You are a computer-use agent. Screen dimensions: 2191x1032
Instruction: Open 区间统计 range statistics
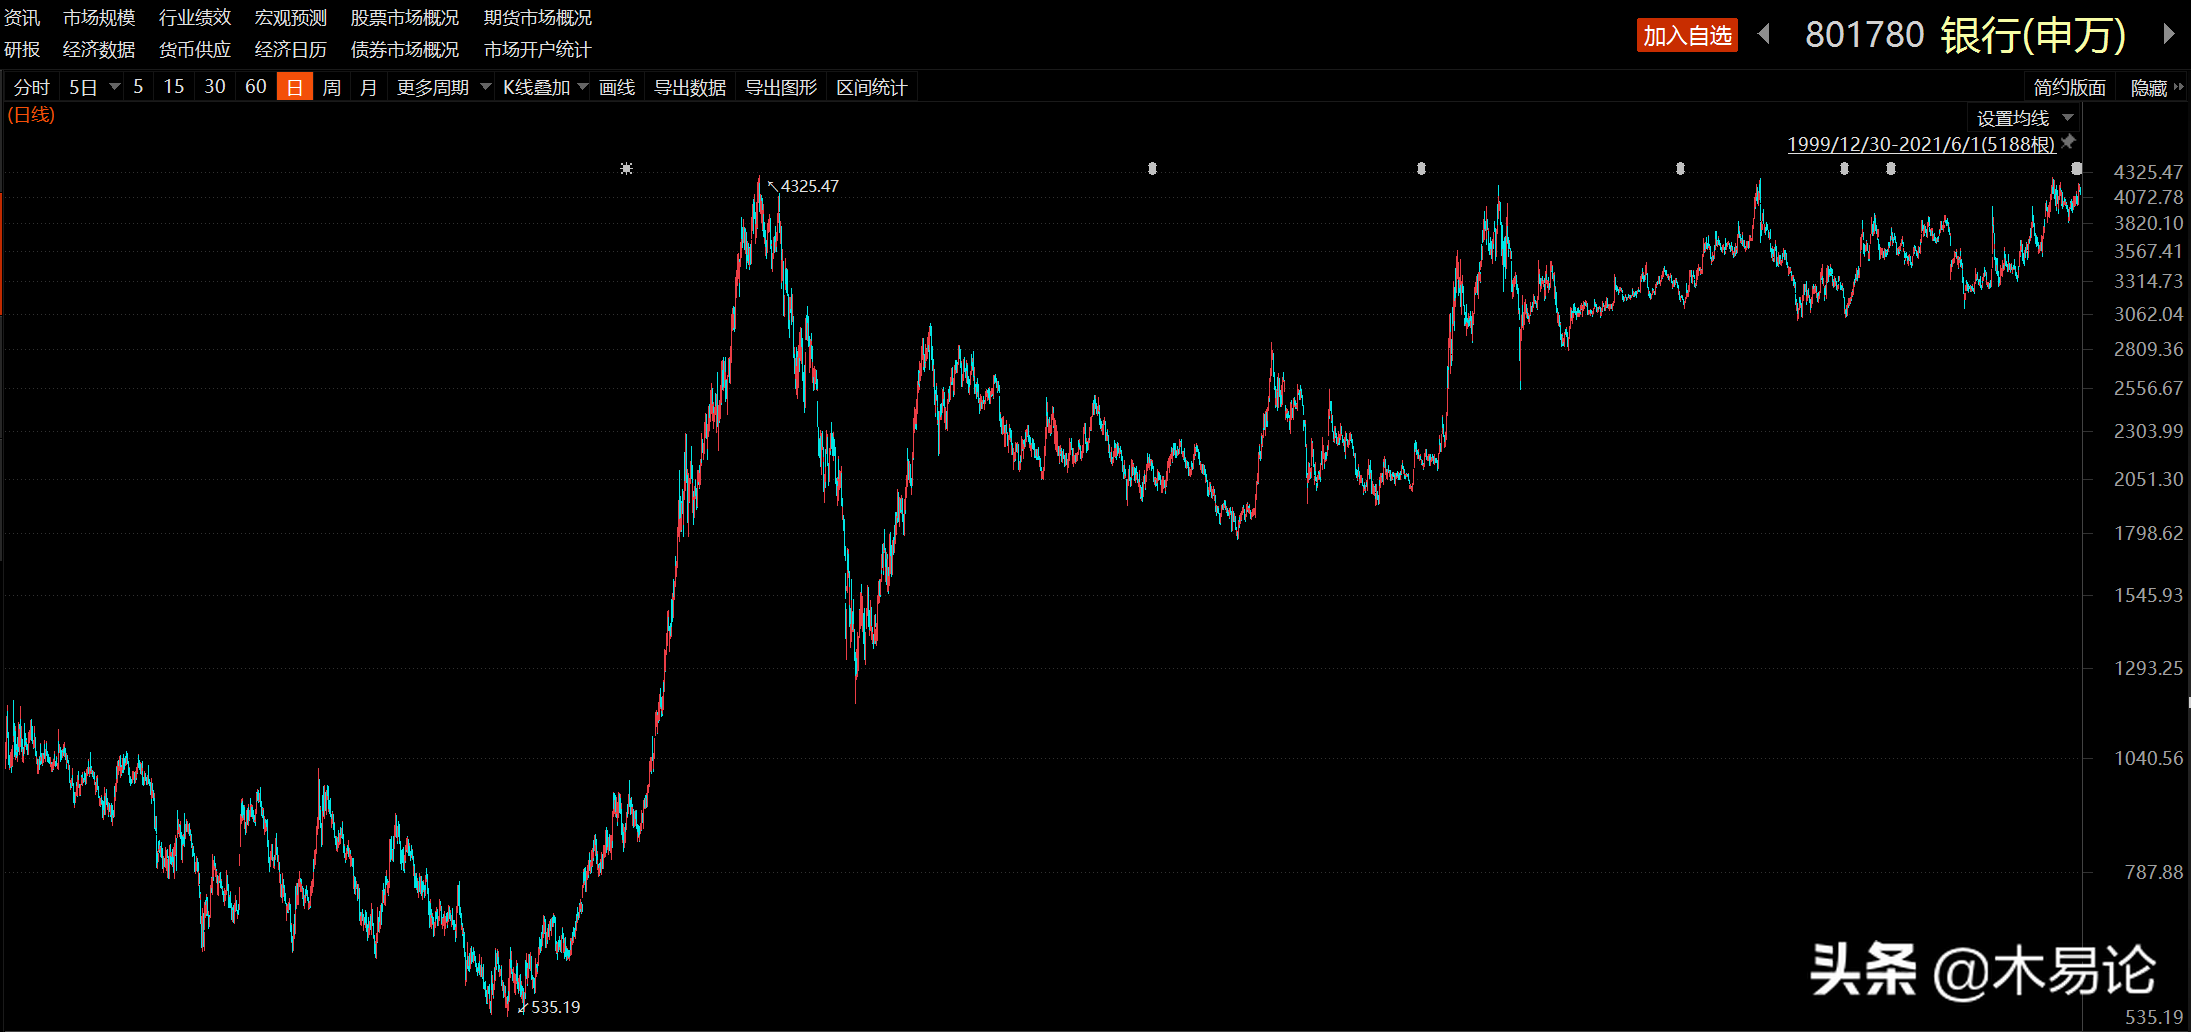[872, 87]
